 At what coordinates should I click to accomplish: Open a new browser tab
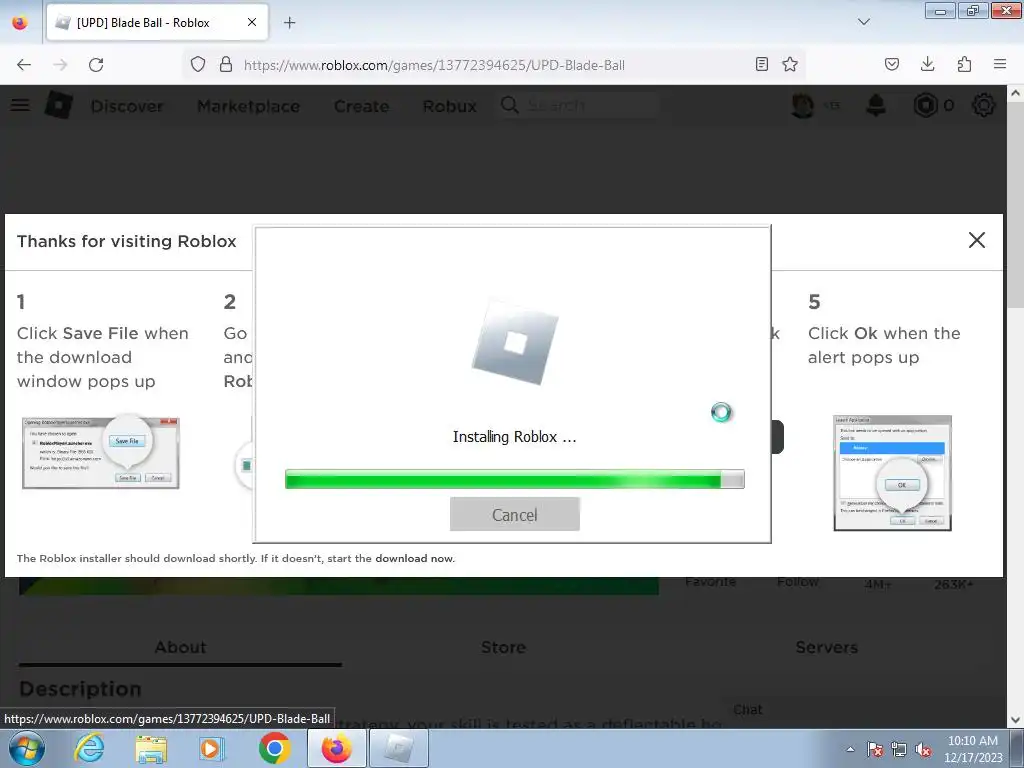[x=289, y=23]
